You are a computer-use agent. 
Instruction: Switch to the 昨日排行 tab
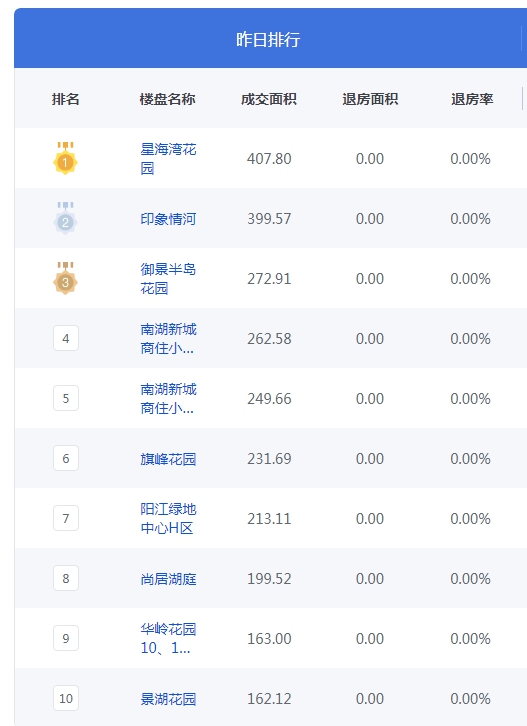tap(268, 39)
